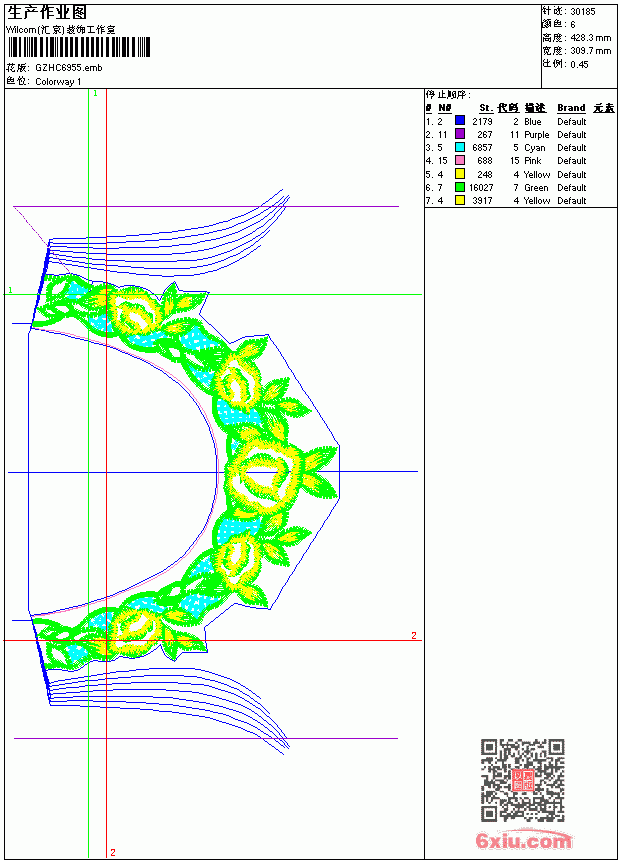Screen dimensions: 620x860
Task: Click the yellow swatch in stop 7
Action: tap(460, 200)
